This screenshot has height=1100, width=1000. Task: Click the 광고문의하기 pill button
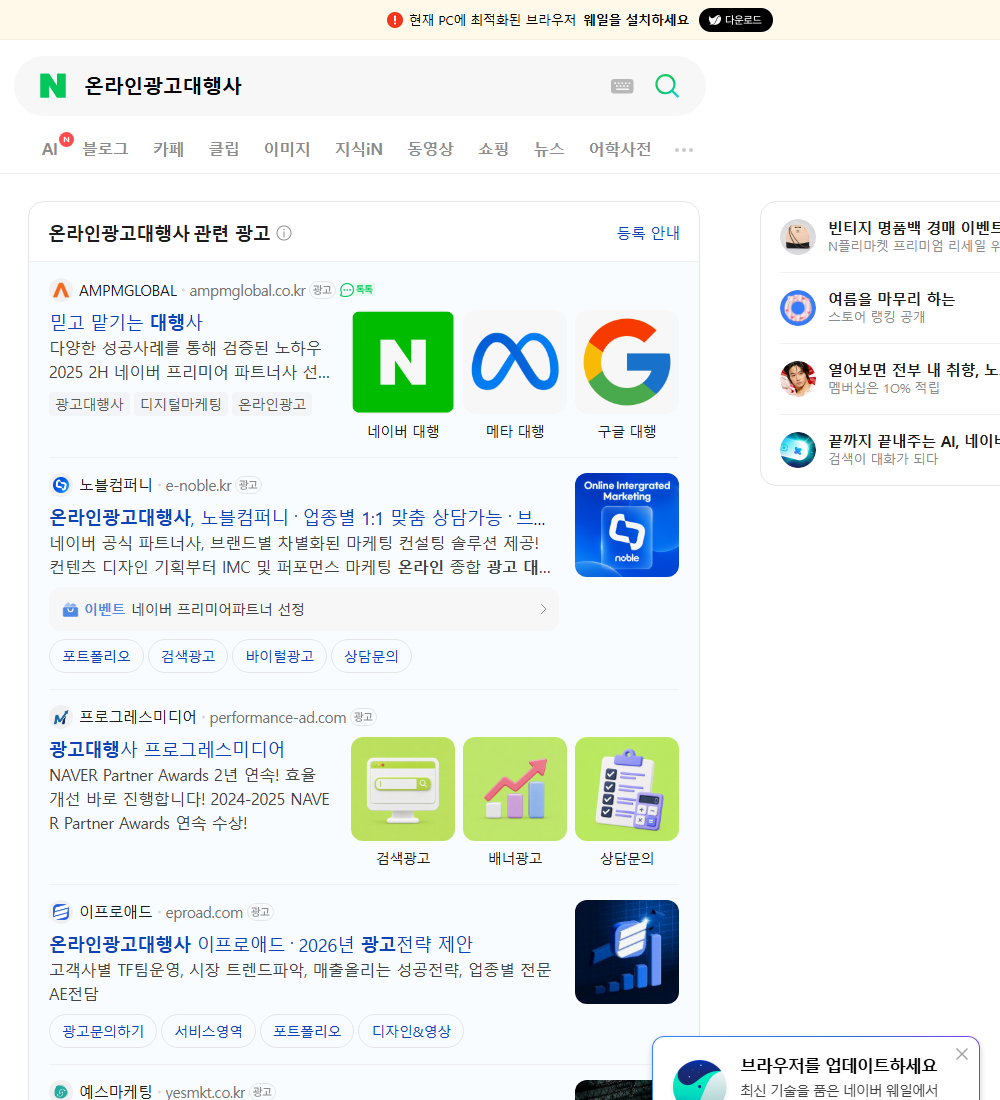[x=103, y=1031]
